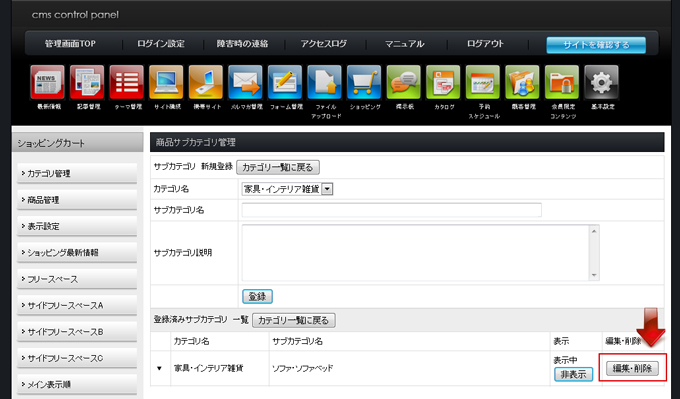The height and width of the screenshot is (399, 680).
Task: Click カテゴリ一覧に戻る beside 新規登録
Action: (x=278, y=167)
